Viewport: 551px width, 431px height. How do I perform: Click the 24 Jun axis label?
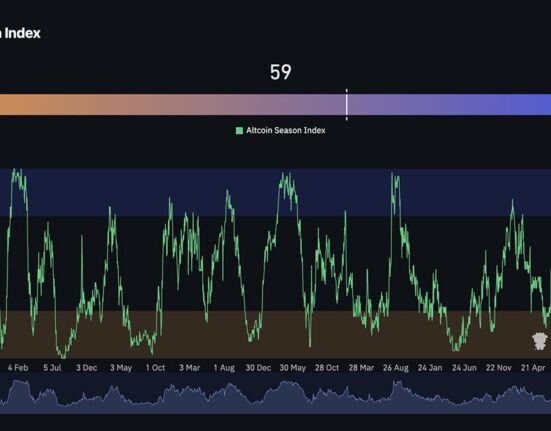point(464,368)
